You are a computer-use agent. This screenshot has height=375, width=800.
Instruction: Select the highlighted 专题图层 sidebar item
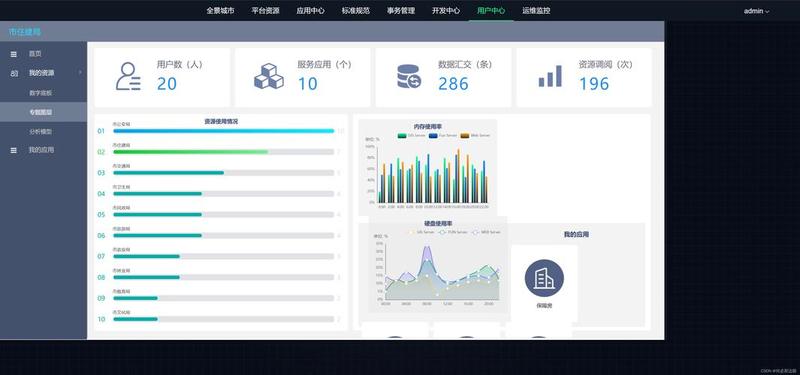(x=43, y=112)
